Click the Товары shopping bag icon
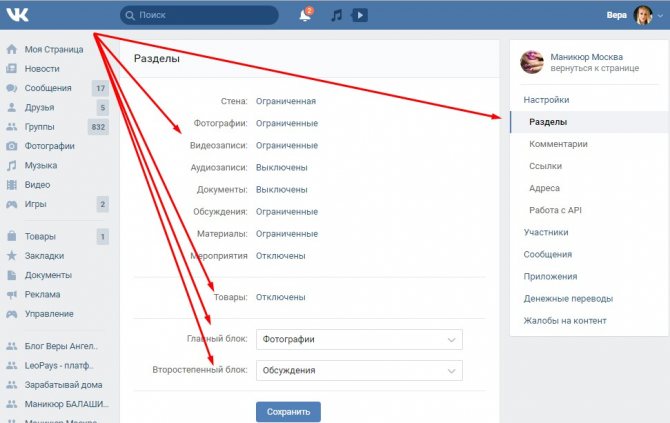The image size is (670, 423). [12, 236]
